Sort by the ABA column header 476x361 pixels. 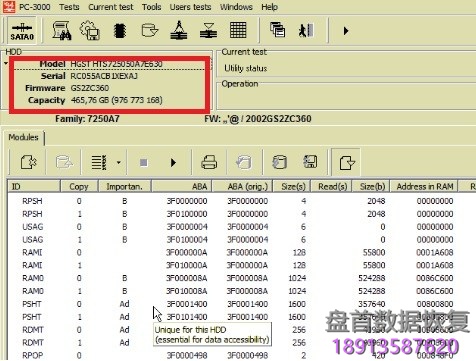click(x=182, y=186)
